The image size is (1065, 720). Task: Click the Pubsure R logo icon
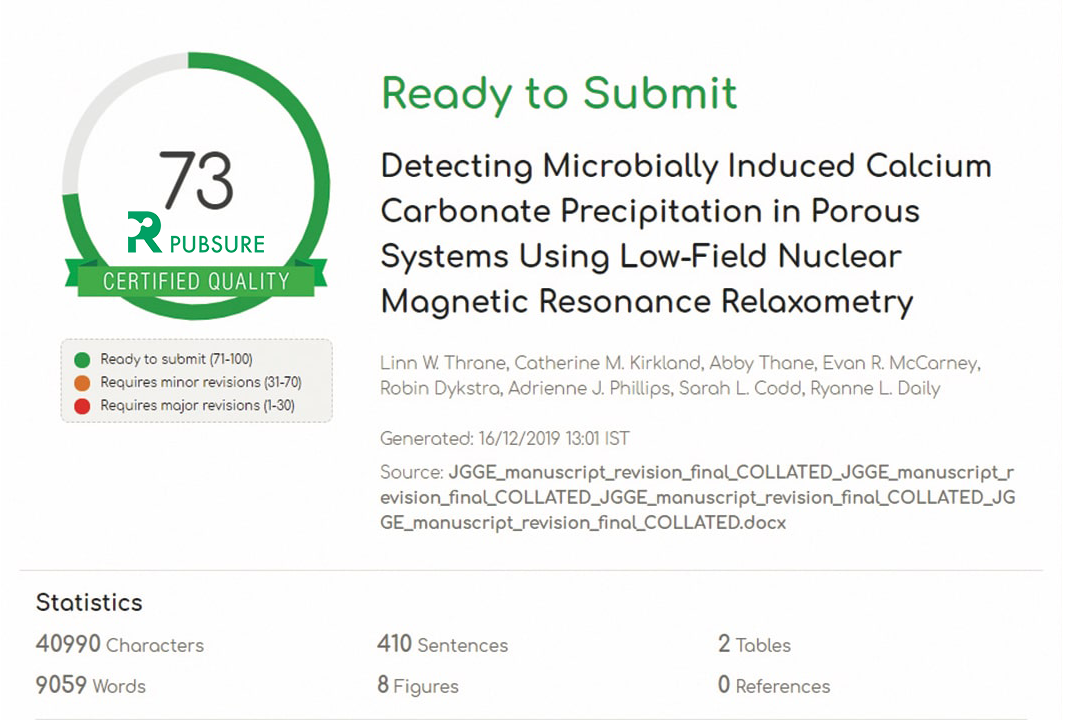(x=145, y=232)
